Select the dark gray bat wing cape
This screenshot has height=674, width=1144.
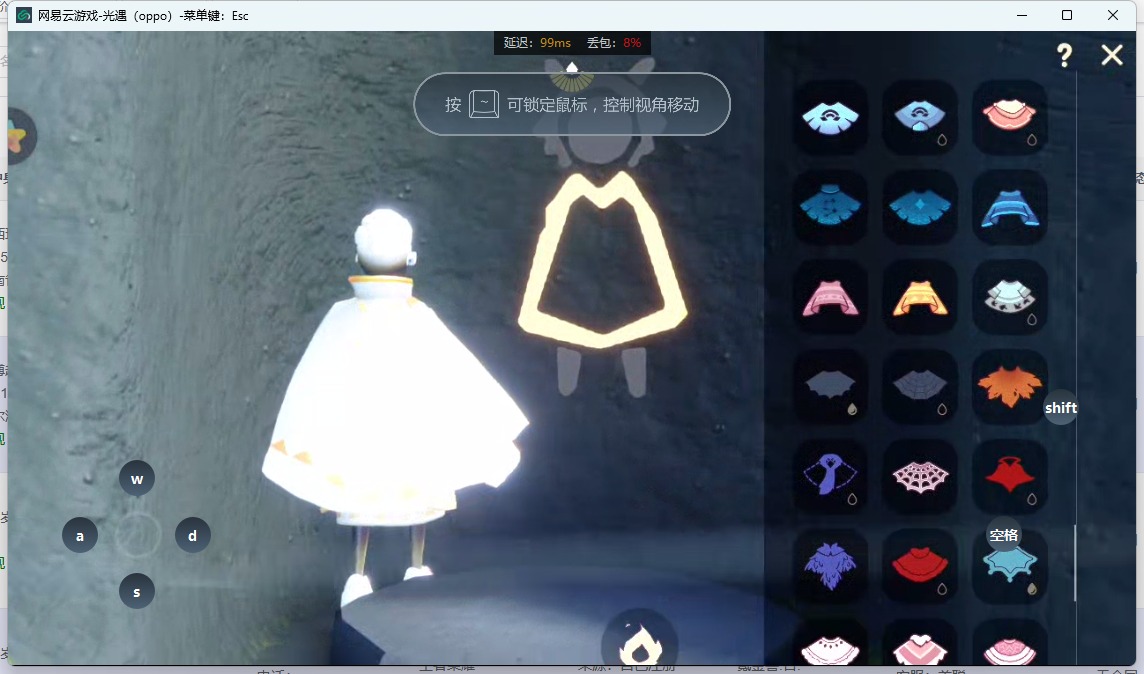(830, 387)
